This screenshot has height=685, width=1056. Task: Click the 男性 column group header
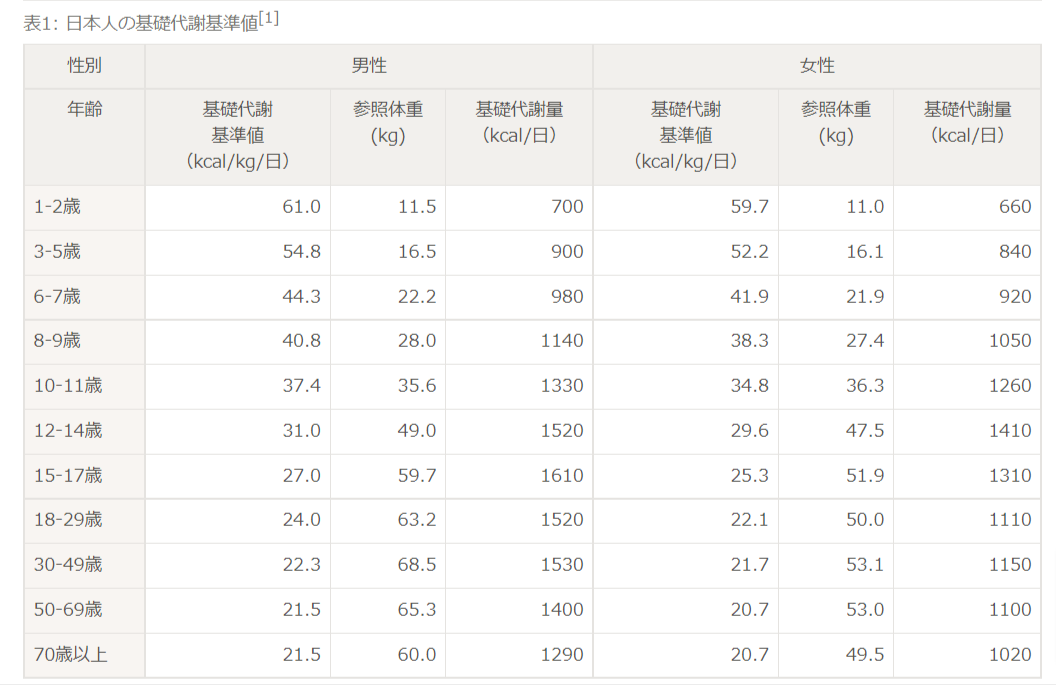pos(368,66)
